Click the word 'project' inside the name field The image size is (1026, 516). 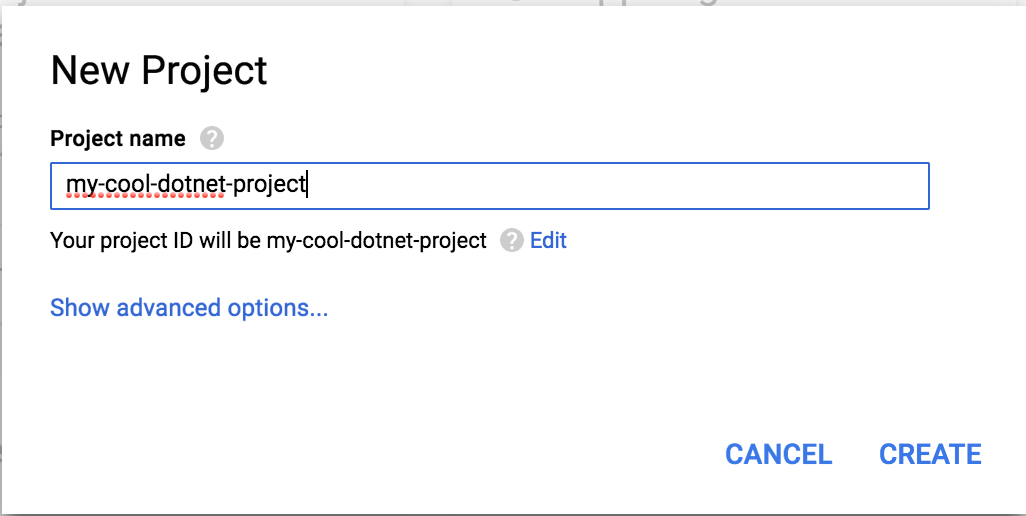(x=270, y=186)
